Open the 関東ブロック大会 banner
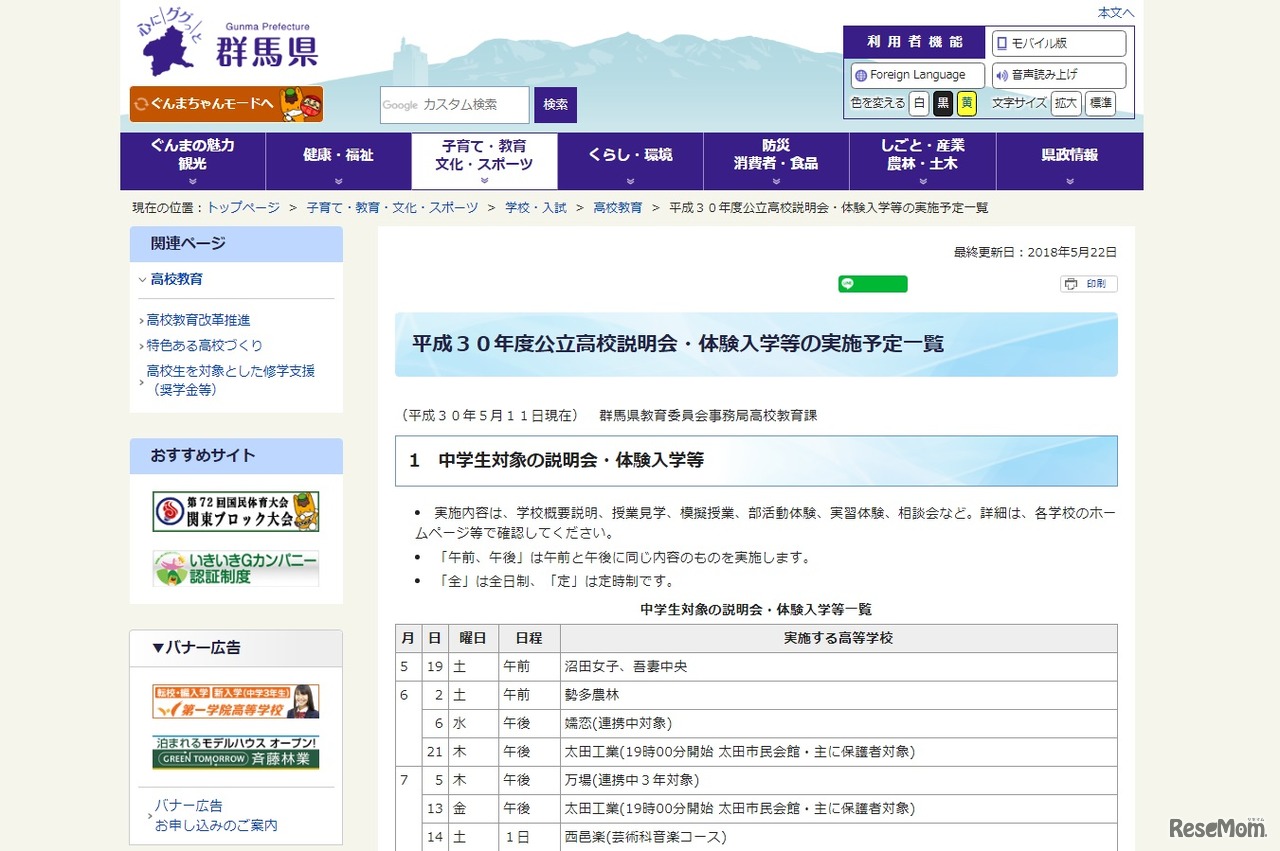This screenshot has width=1280, height=851. (x=236, y=511)
